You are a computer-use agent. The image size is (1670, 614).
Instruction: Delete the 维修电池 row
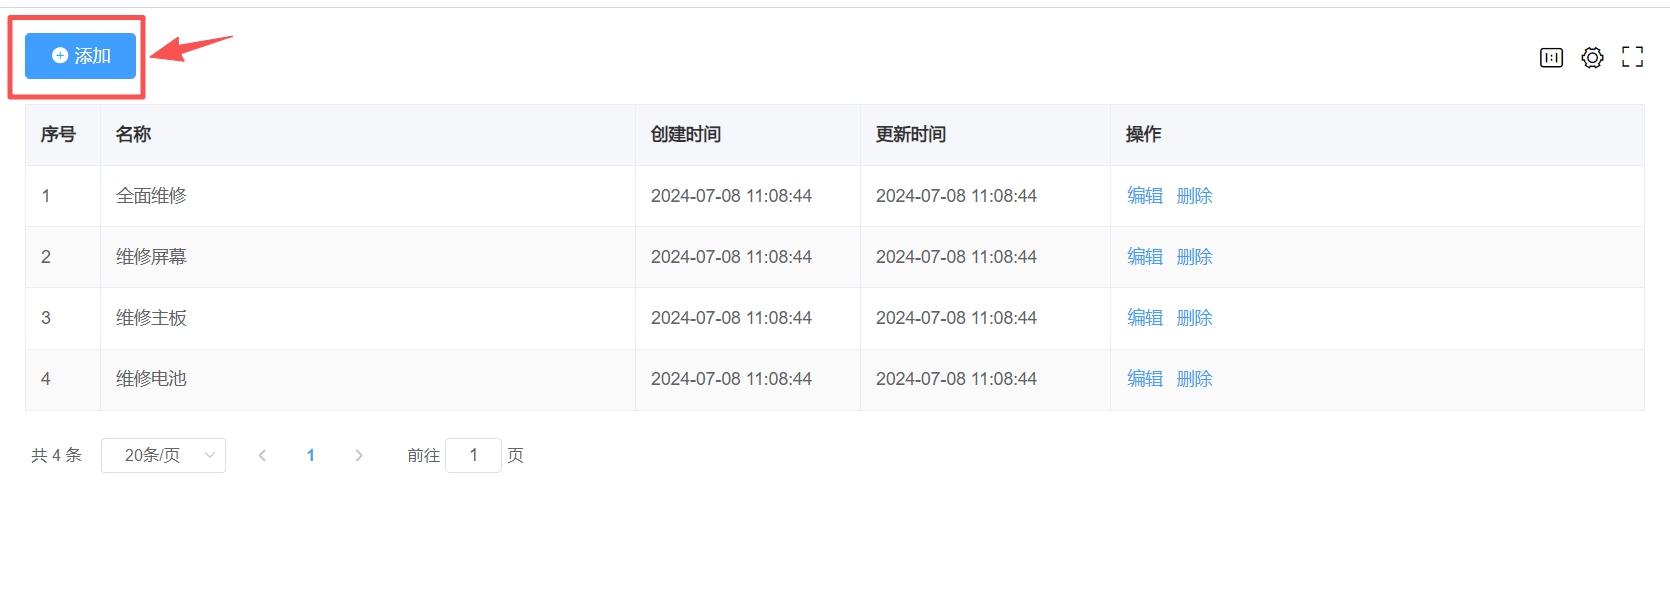[x=1194, y=379]
